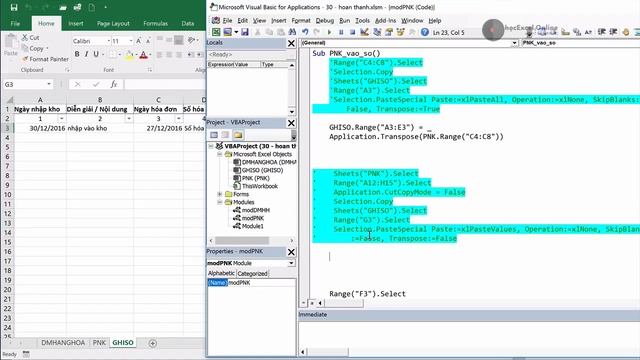
Task: Collapse the VBAProject root tree node
Action: click(211, 146)
